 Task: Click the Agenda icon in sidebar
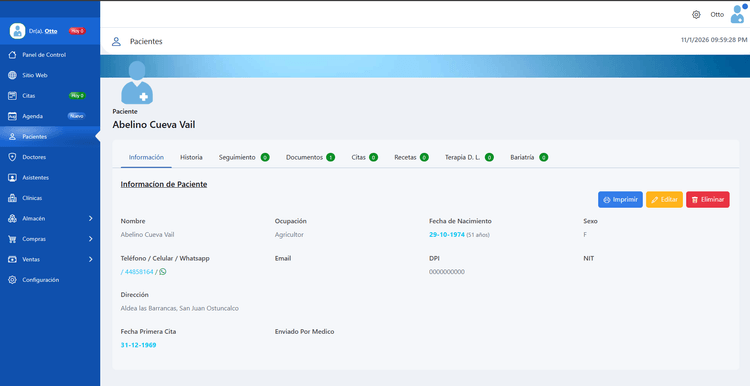click(13, 116)
